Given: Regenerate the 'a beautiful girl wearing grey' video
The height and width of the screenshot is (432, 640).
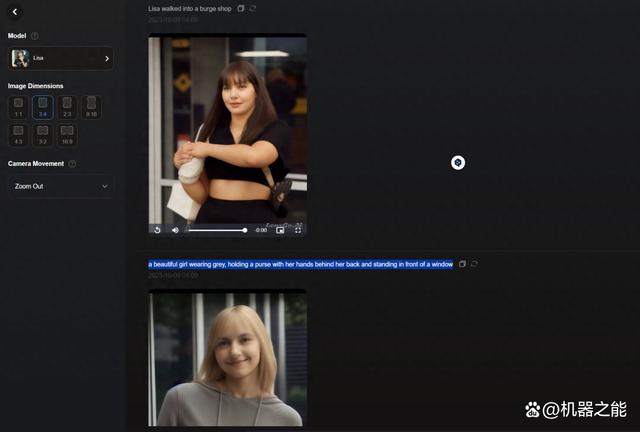Looking at the screenshot, I should [x=474, y=264].
